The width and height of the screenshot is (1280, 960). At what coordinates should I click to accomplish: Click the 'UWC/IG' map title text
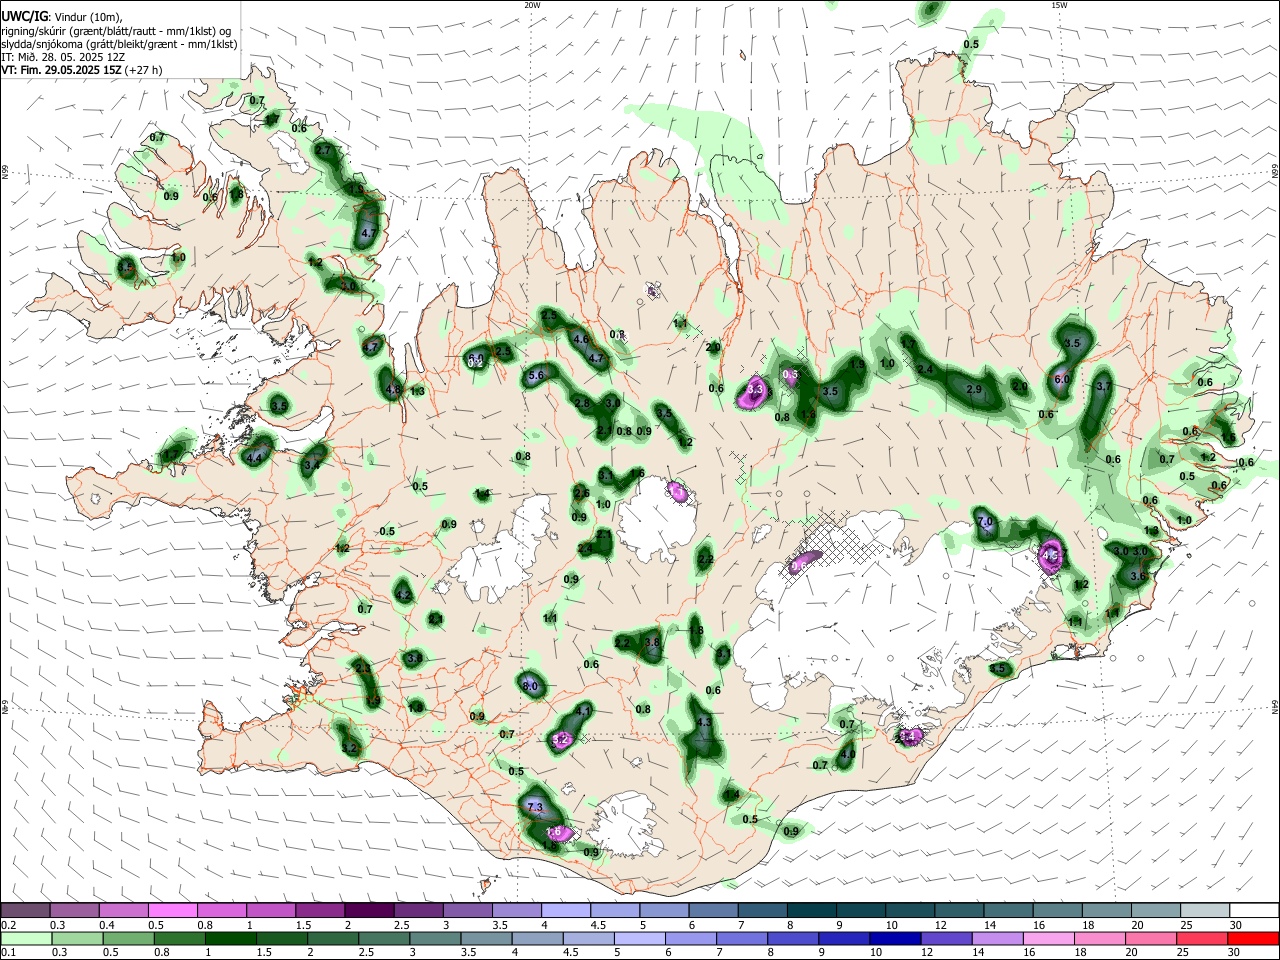(24, 17)
